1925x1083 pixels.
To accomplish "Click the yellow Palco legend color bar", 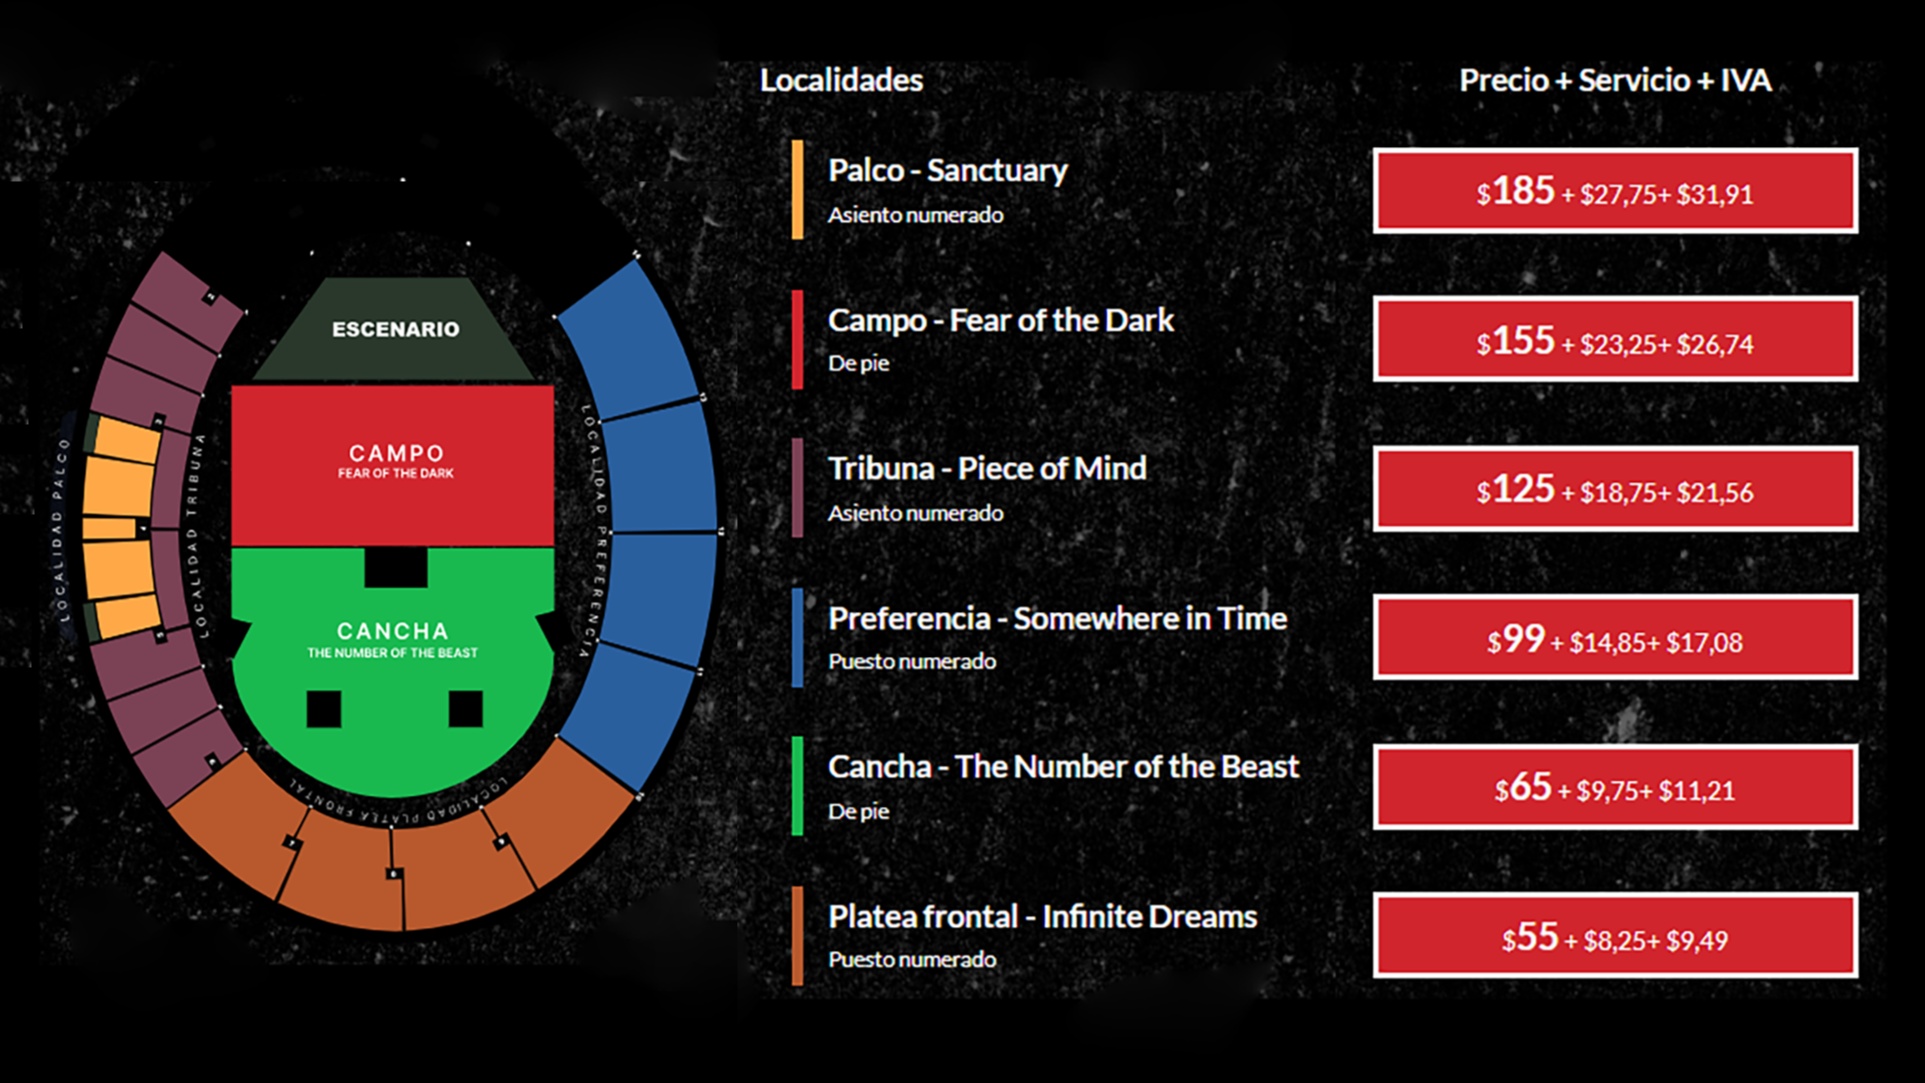I will pyautogui.click(x=797, y=190).
